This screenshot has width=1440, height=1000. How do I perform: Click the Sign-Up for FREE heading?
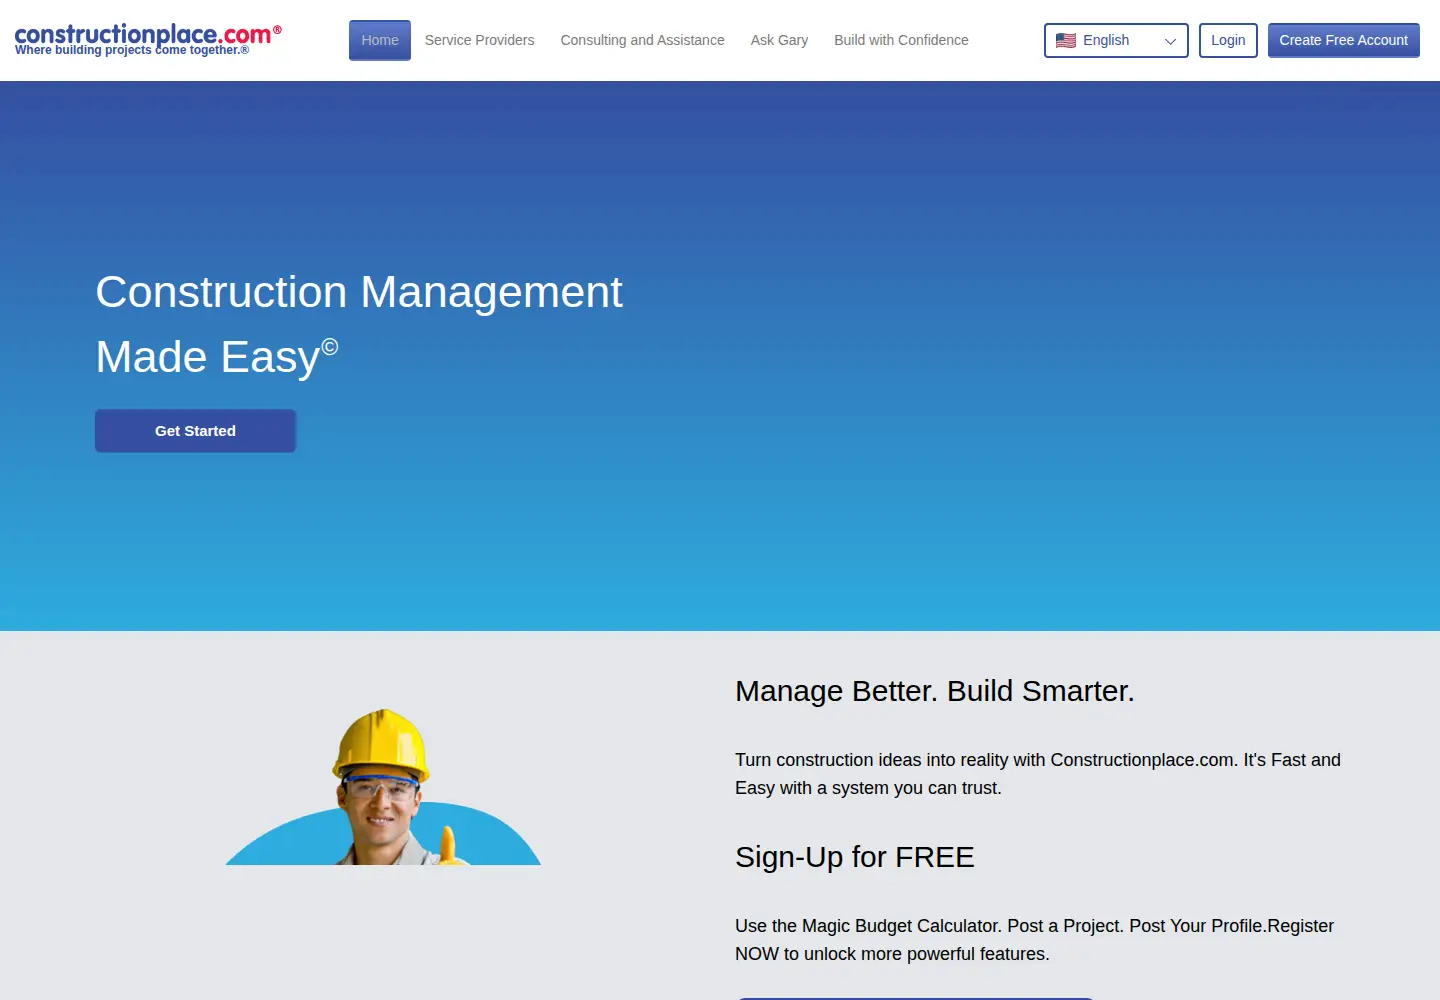[855, 857]
